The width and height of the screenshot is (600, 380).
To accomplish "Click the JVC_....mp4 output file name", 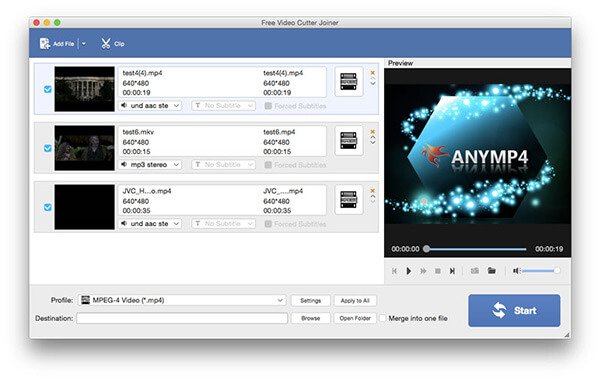I will [283, 191].
